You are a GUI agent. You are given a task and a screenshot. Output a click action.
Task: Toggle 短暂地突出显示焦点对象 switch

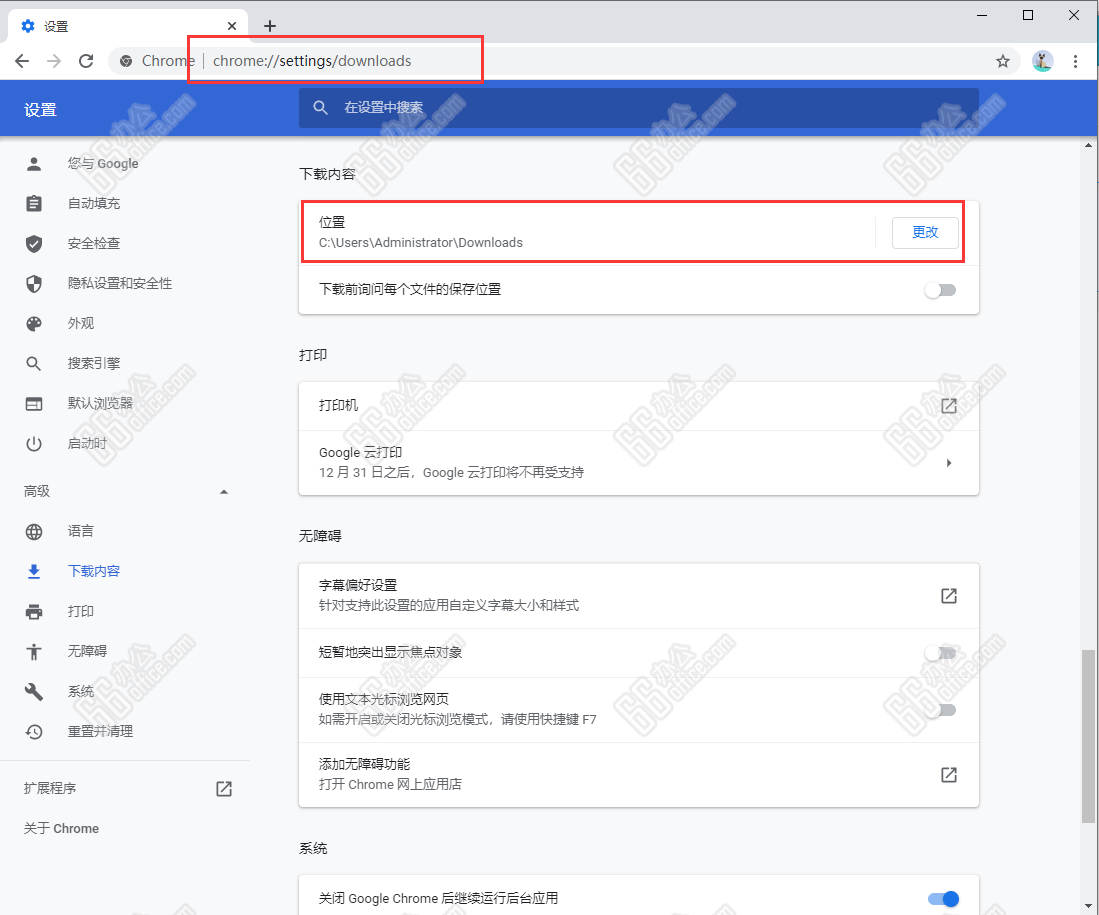(940, 653)
